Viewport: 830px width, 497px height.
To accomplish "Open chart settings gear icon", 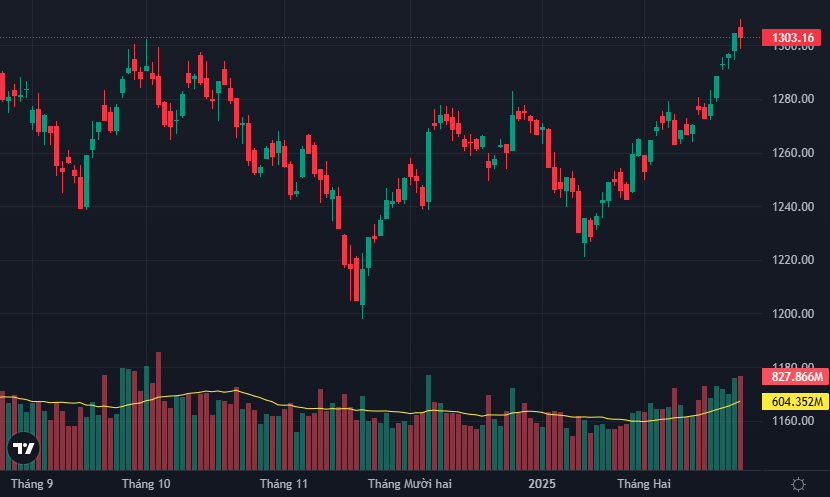I will (x=798, y=484).
